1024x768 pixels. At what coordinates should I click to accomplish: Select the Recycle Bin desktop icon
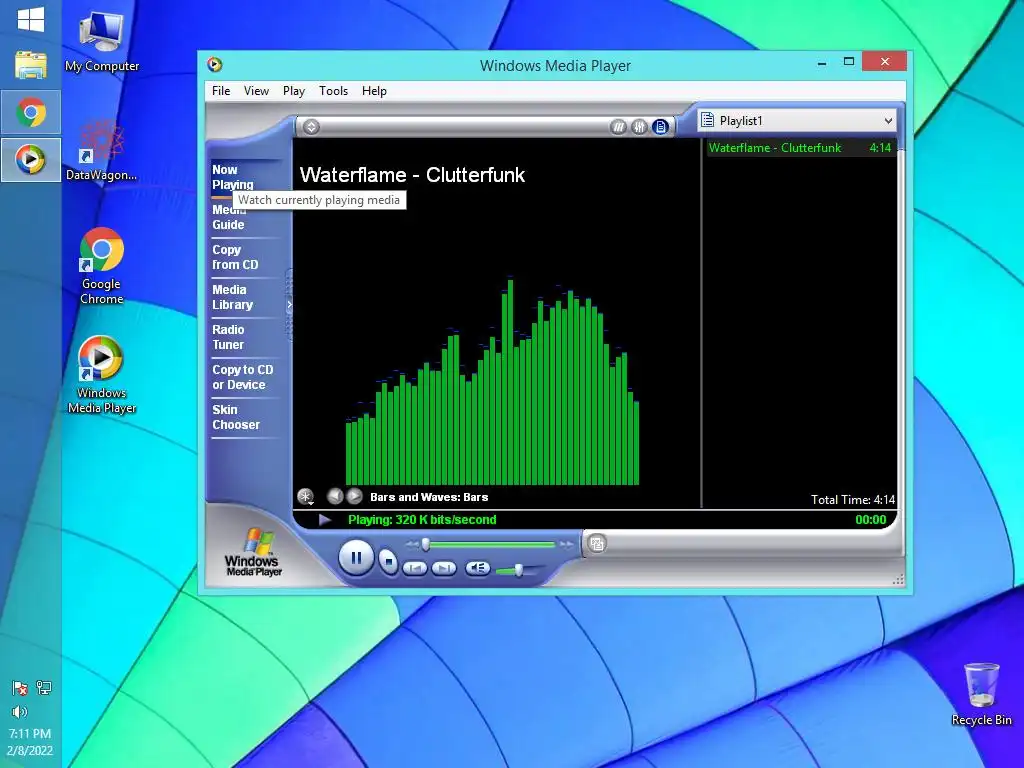point(982,694)
